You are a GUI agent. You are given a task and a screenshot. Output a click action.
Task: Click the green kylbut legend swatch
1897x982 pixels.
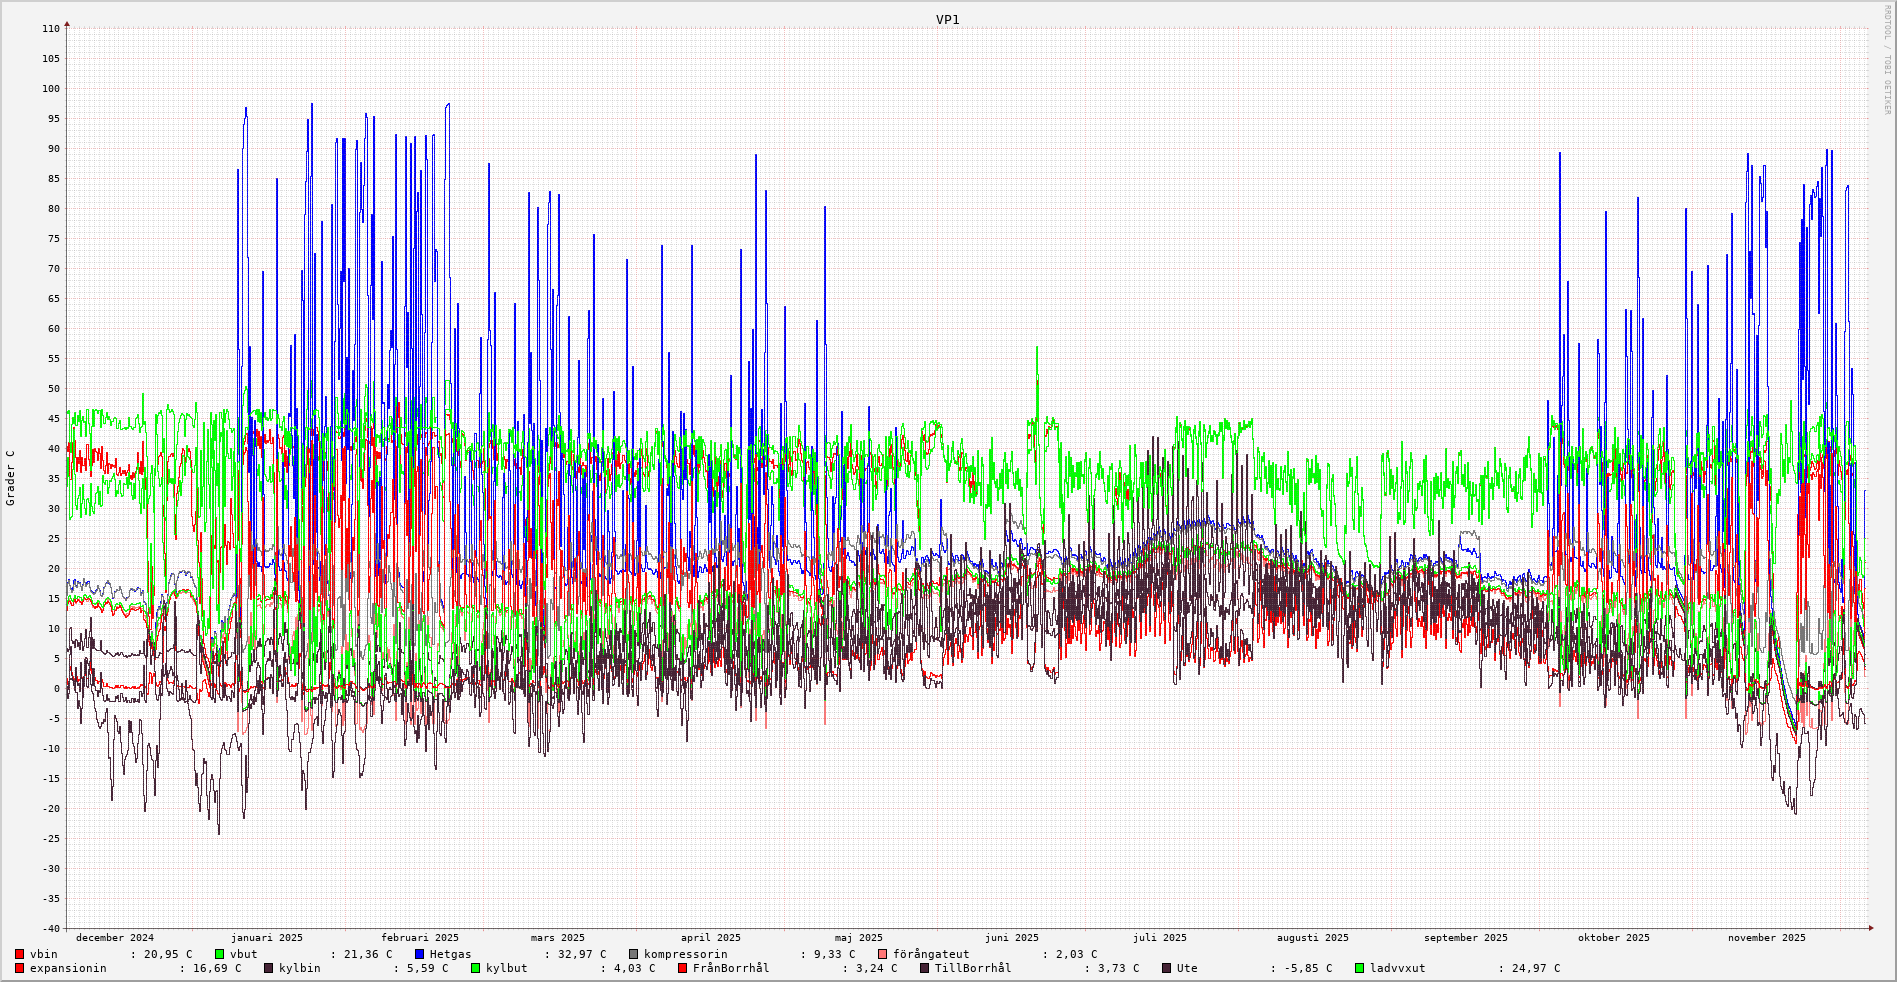(x=475, y=968)
